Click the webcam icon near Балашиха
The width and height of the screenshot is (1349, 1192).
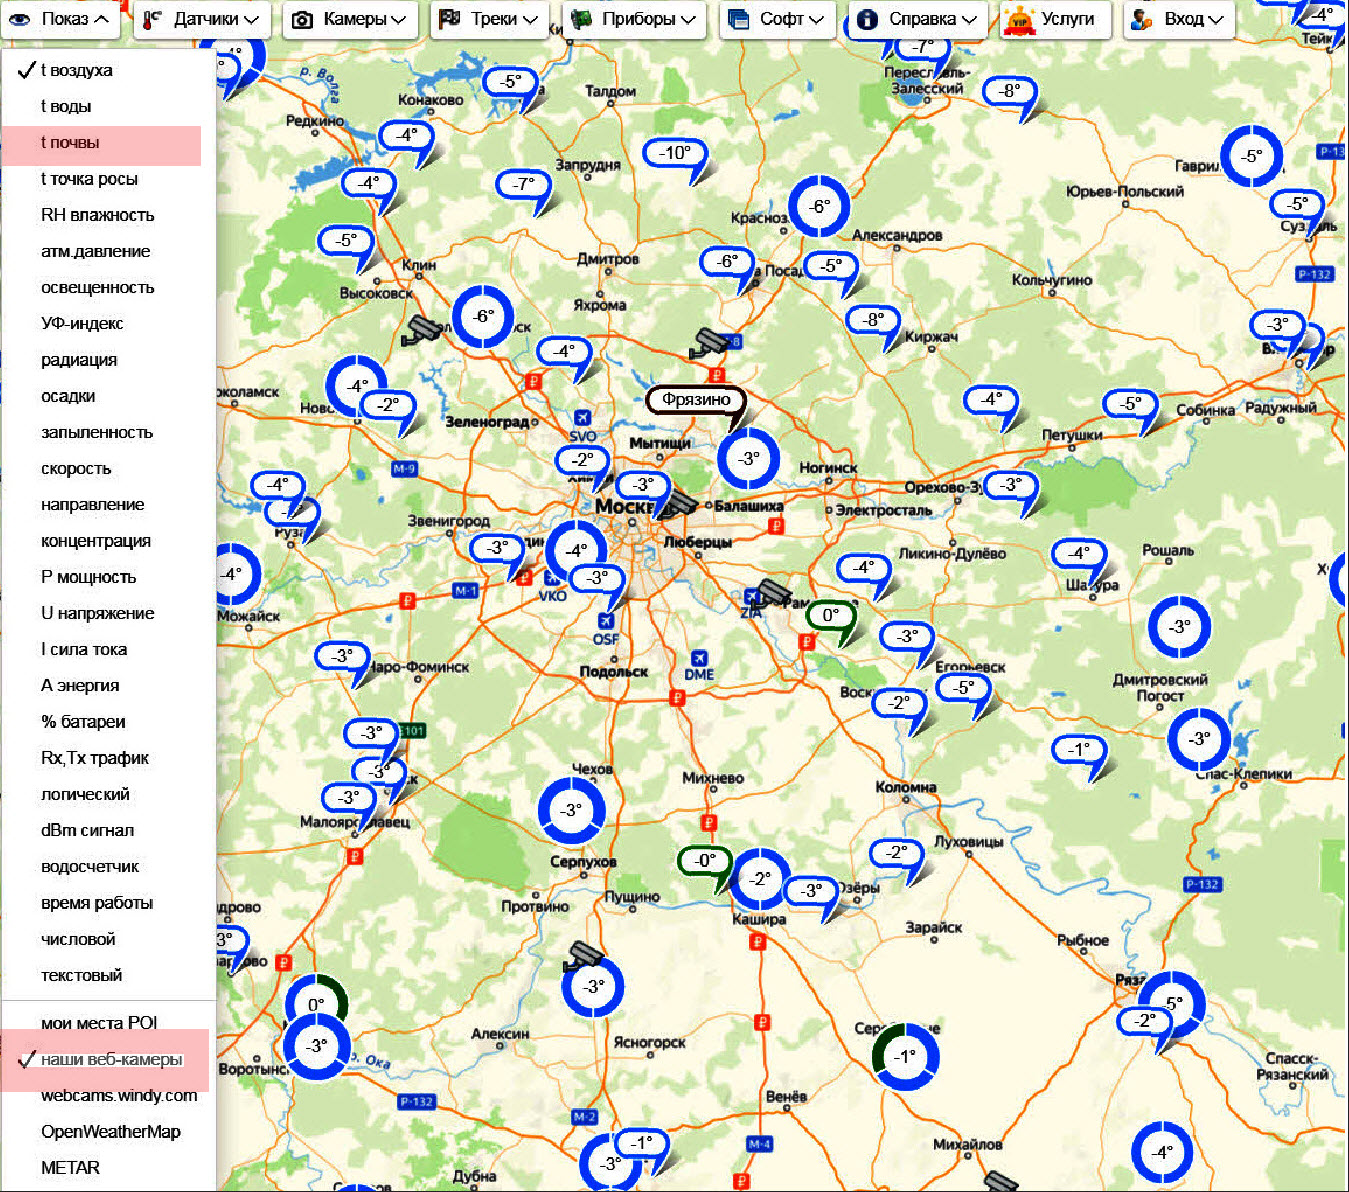tap(680, 503)
